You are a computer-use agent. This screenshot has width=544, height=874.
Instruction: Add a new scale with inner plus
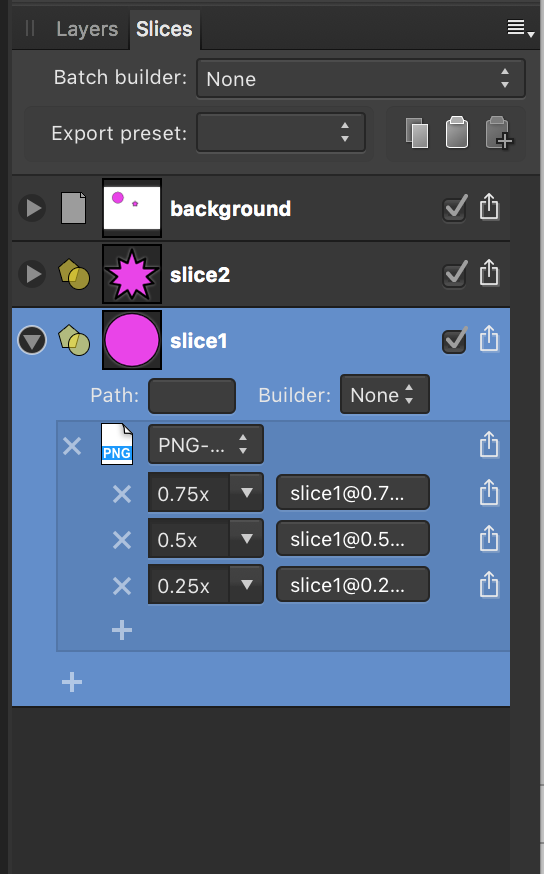(x=122, y=630)
